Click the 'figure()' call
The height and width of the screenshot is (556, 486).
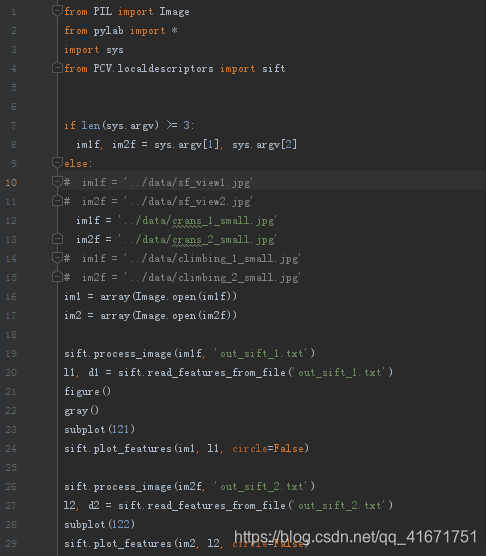click(88, 391)
